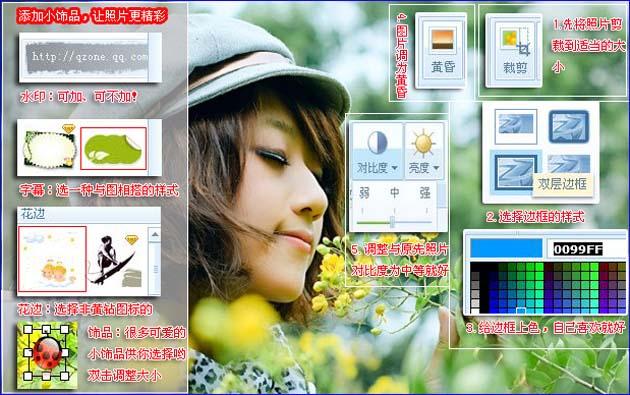Choose the white thin border style thumbnail
Screen dimensions: 630x395
coord(515,126)
